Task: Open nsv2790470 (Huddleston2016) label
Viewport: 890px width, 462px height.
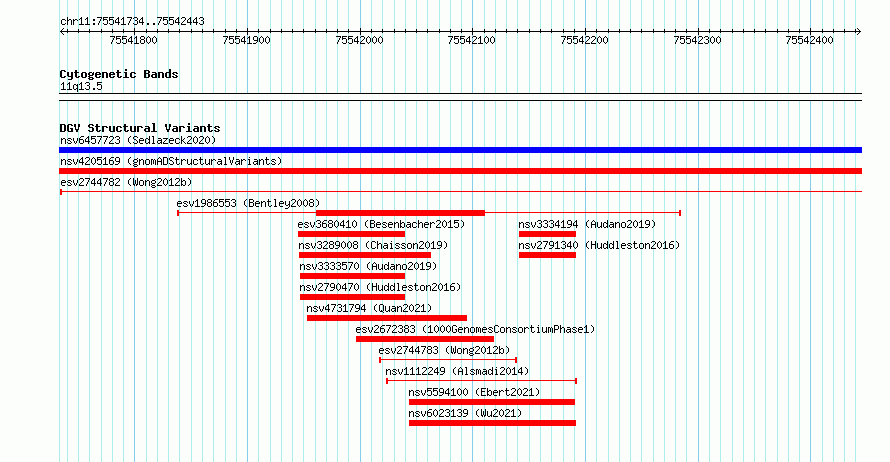Action: (380, 287)
